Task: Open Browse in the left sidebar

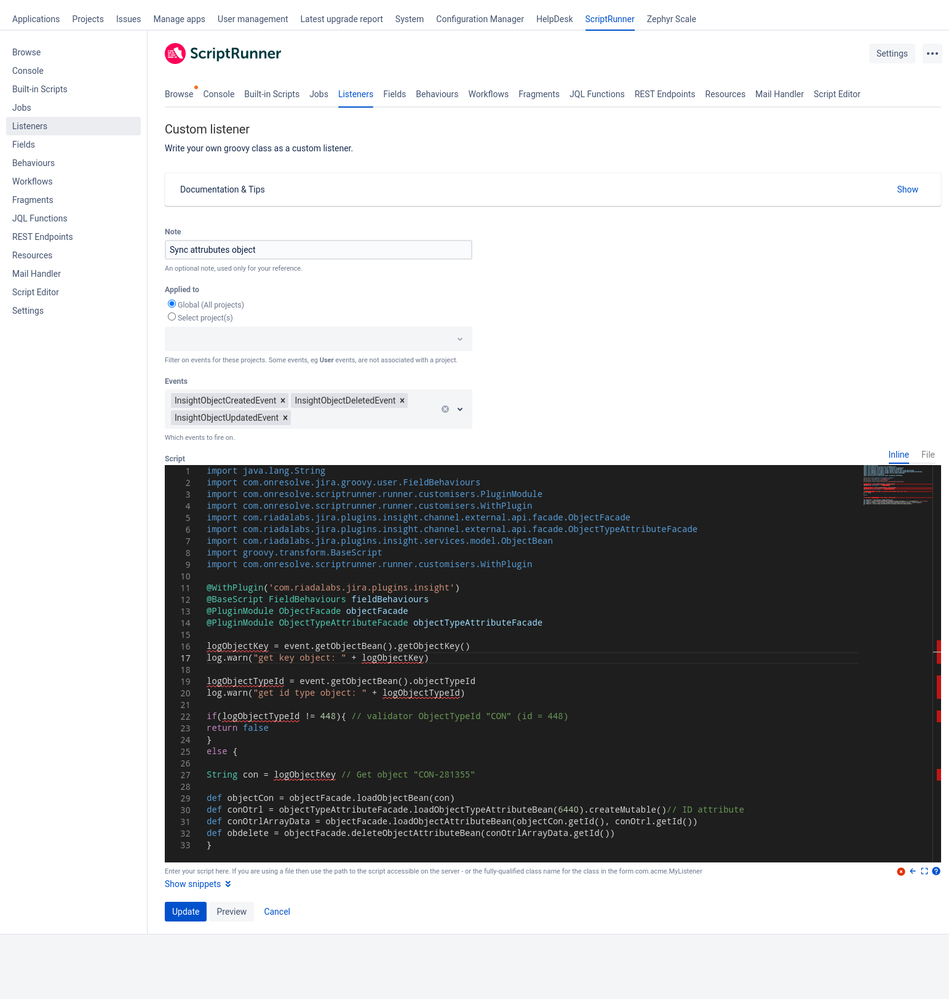Action: [73, 52]
